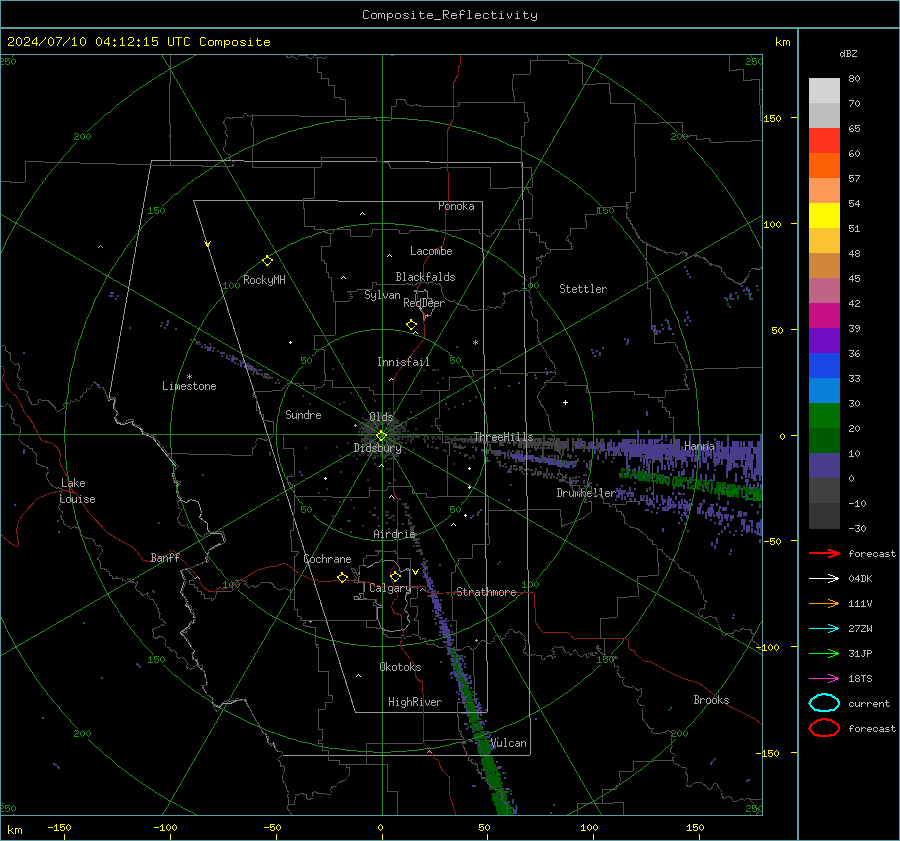
Task: Click the yellow radar-site diamond at Olds
Action: [x=381, y=436]
